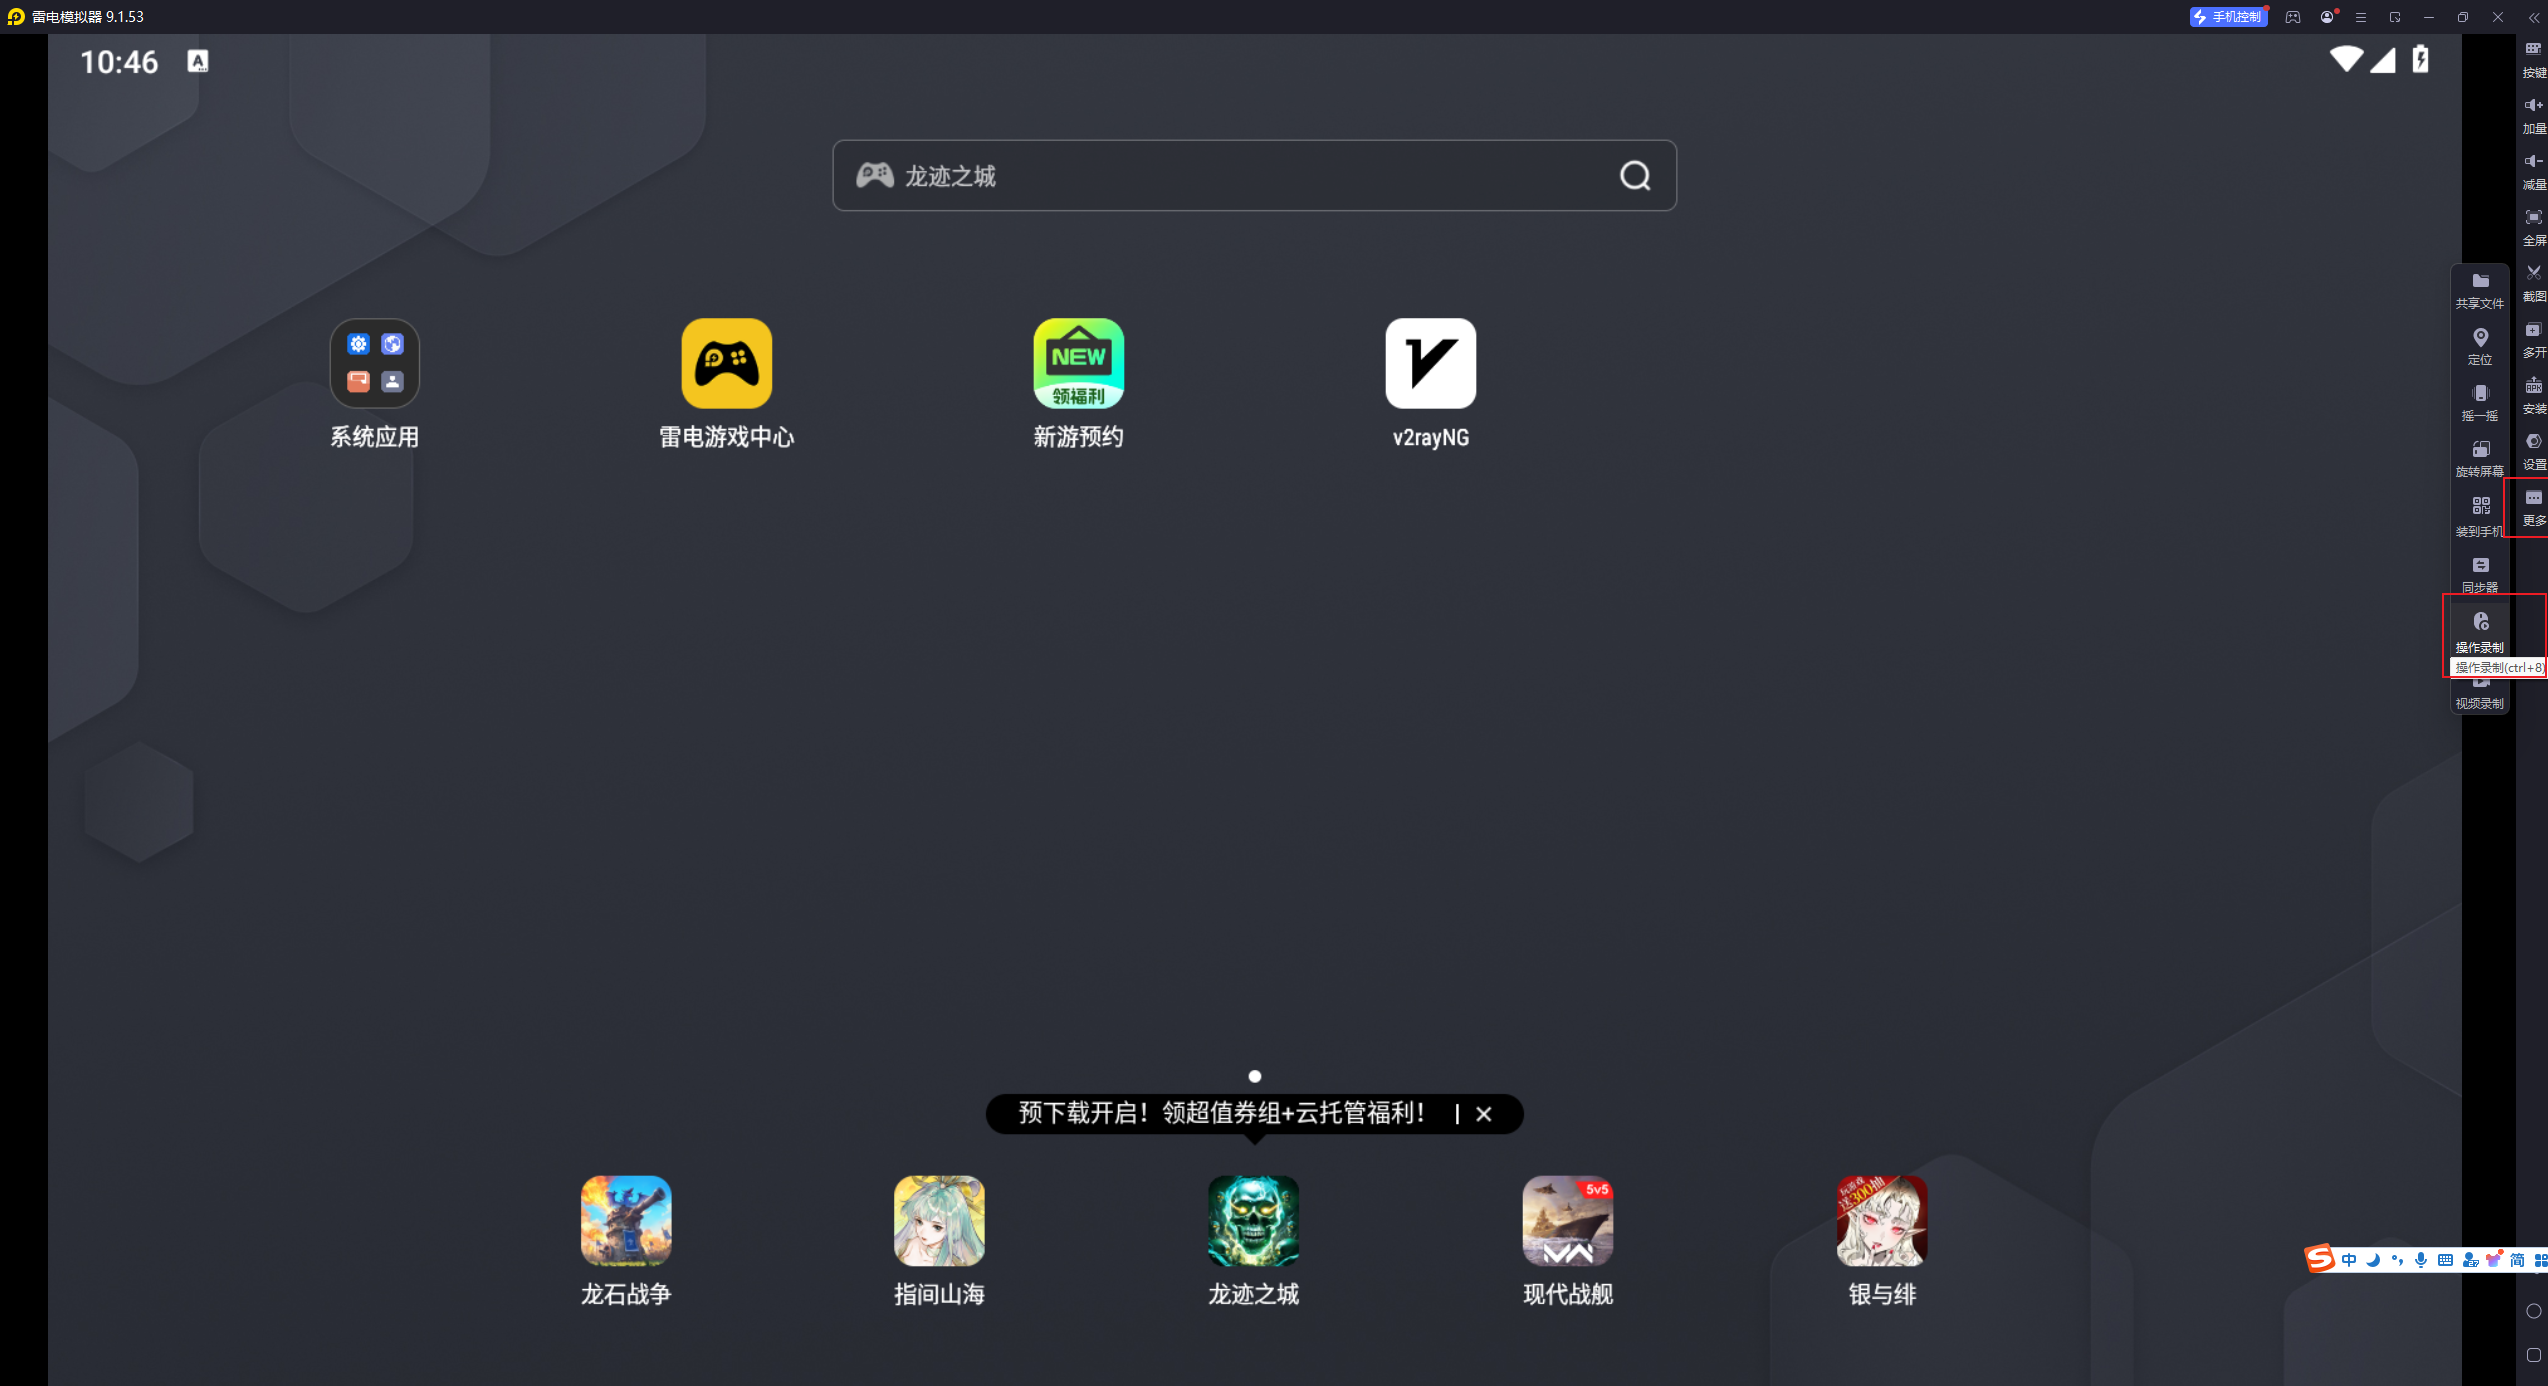Rotate the screen with 旋转屏幕
The width and height of the screenshot is (2548, 1386).
pyautogui.click(x=2480, y=458)
